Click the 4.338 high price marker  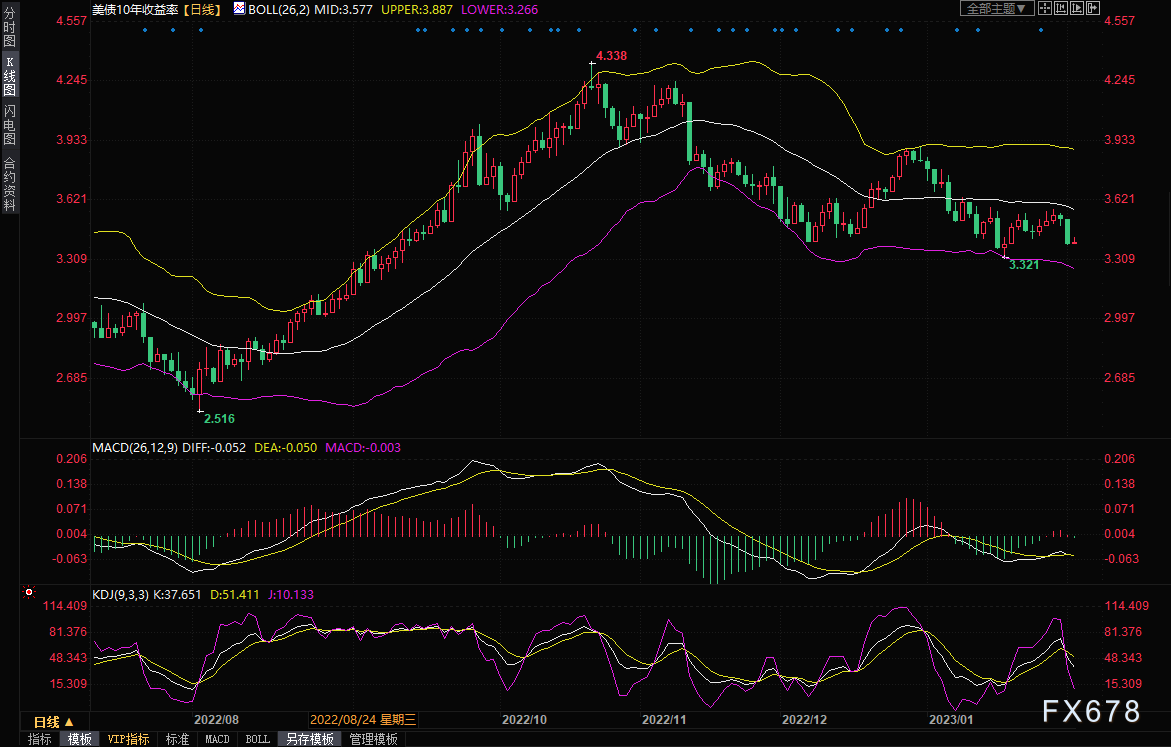[610, 56]
